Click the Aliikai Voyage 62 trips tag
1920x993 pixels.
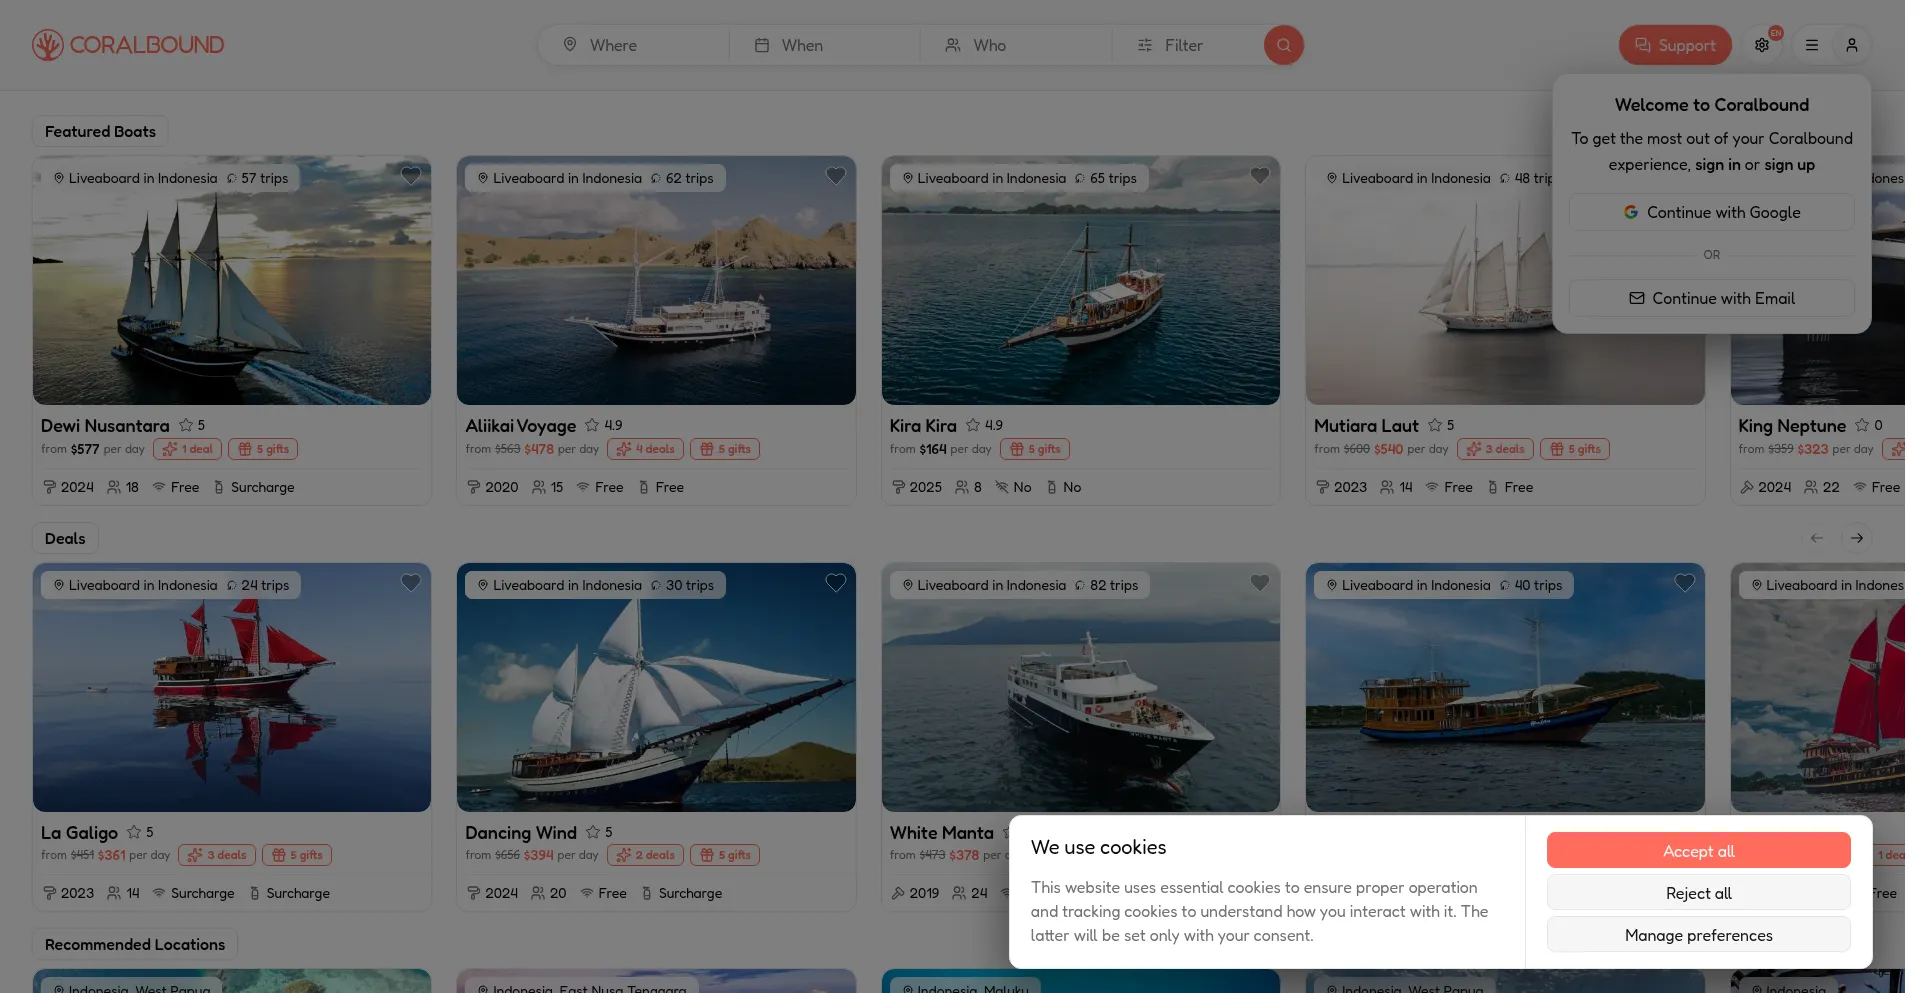683,178
